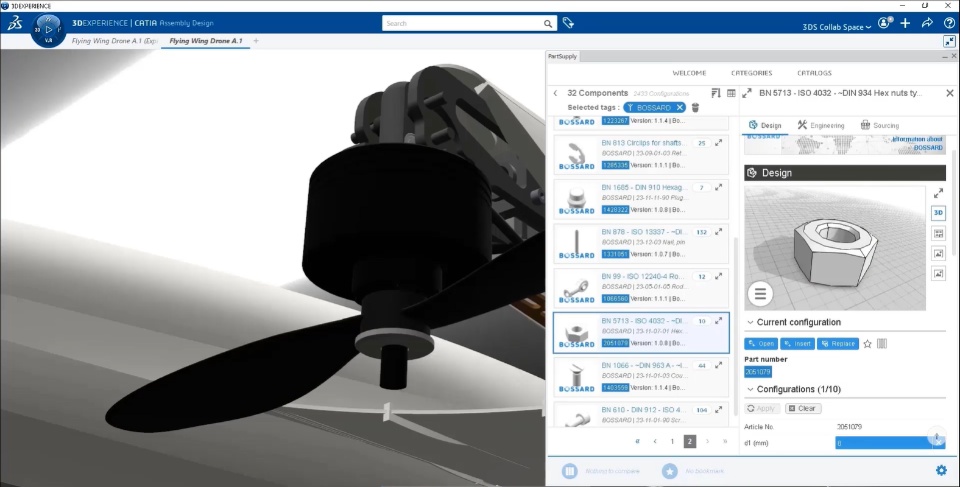Click the 132 configurations count badge
This screenshot has width=960, height=487.
702,232
